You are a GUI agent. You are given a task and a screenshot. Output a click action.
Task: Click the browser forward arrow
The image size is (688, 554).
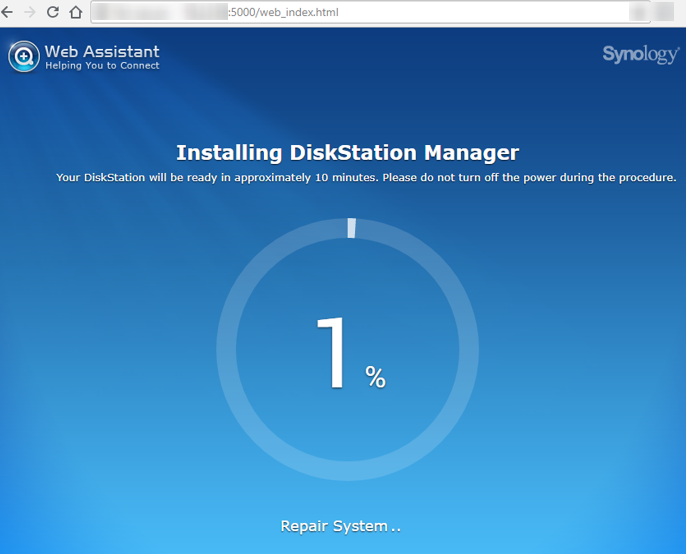pos(30,12)
